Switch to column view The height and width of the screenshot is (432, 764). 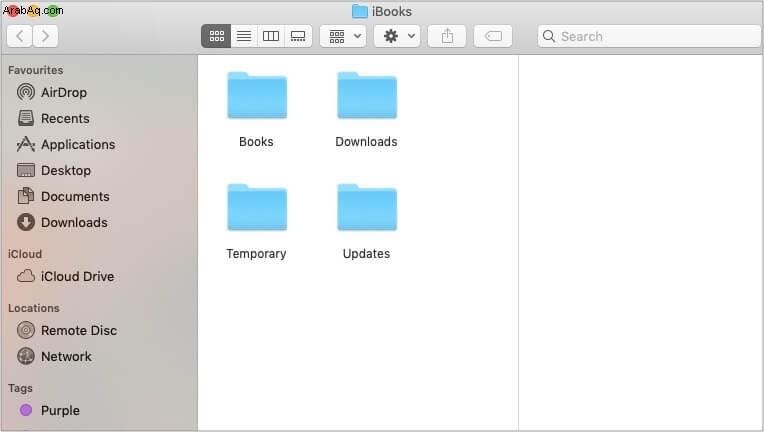click(x=271, y=36)
